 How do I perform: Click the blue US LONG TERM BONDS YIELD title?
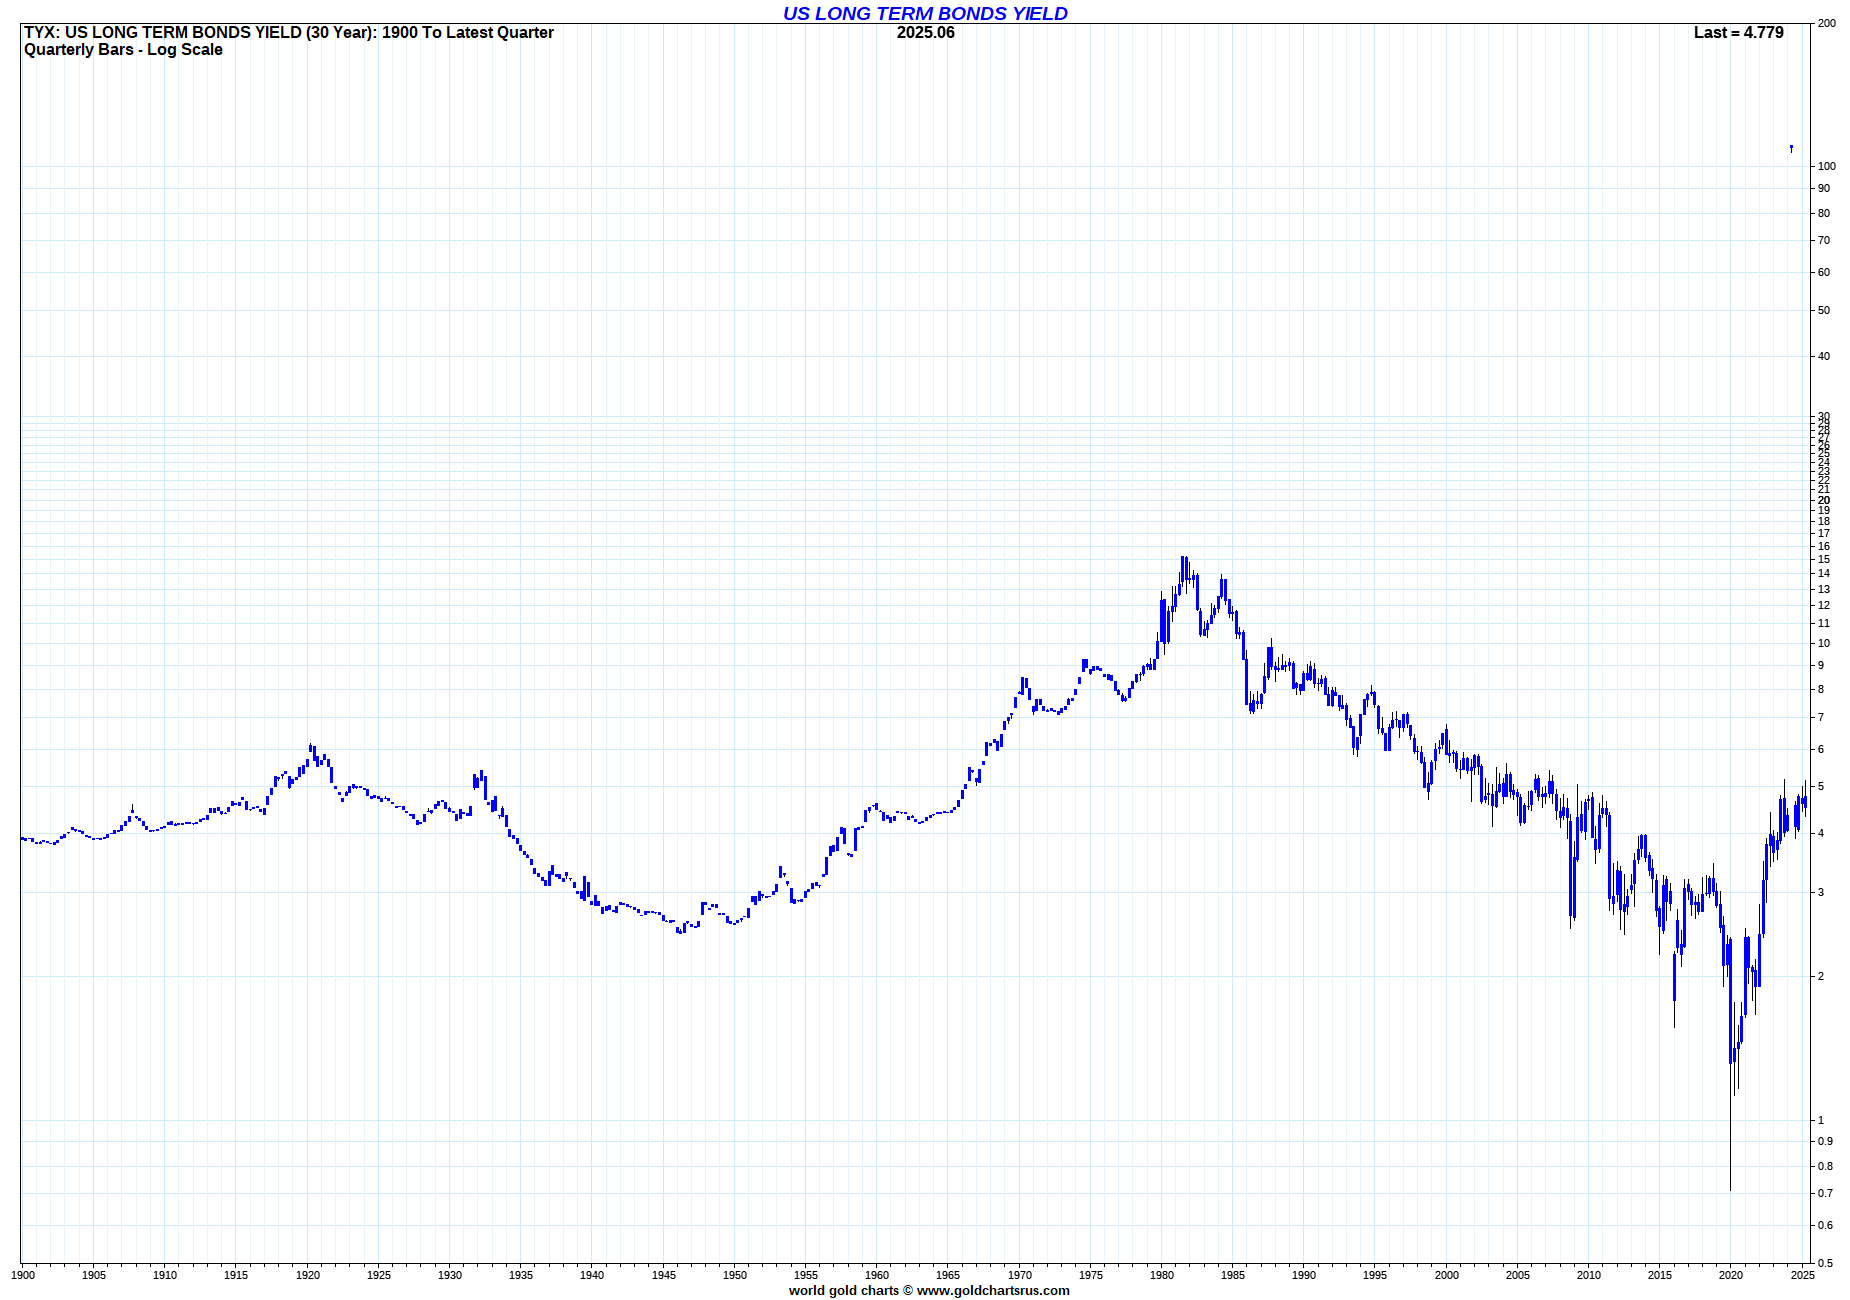click(925, 14)
